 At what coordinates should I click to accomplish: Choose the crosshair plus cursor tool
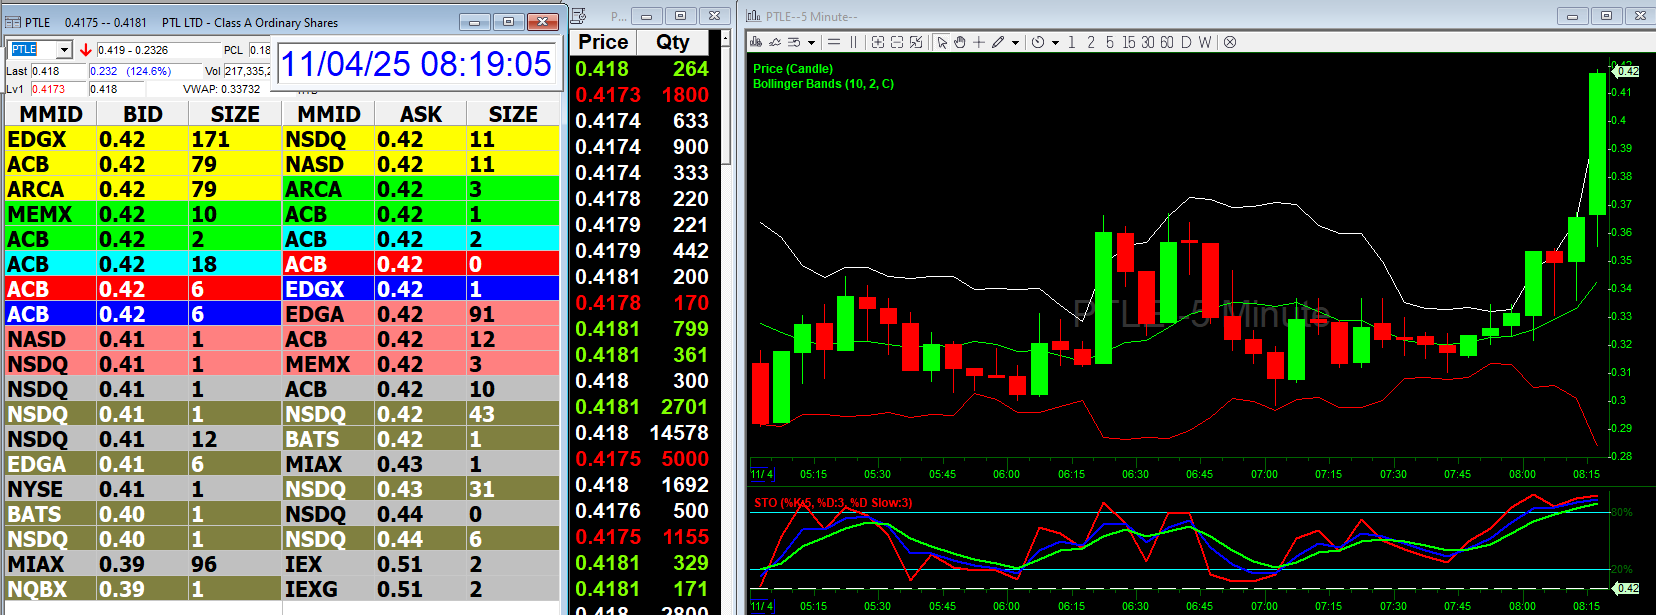[979, 42]
